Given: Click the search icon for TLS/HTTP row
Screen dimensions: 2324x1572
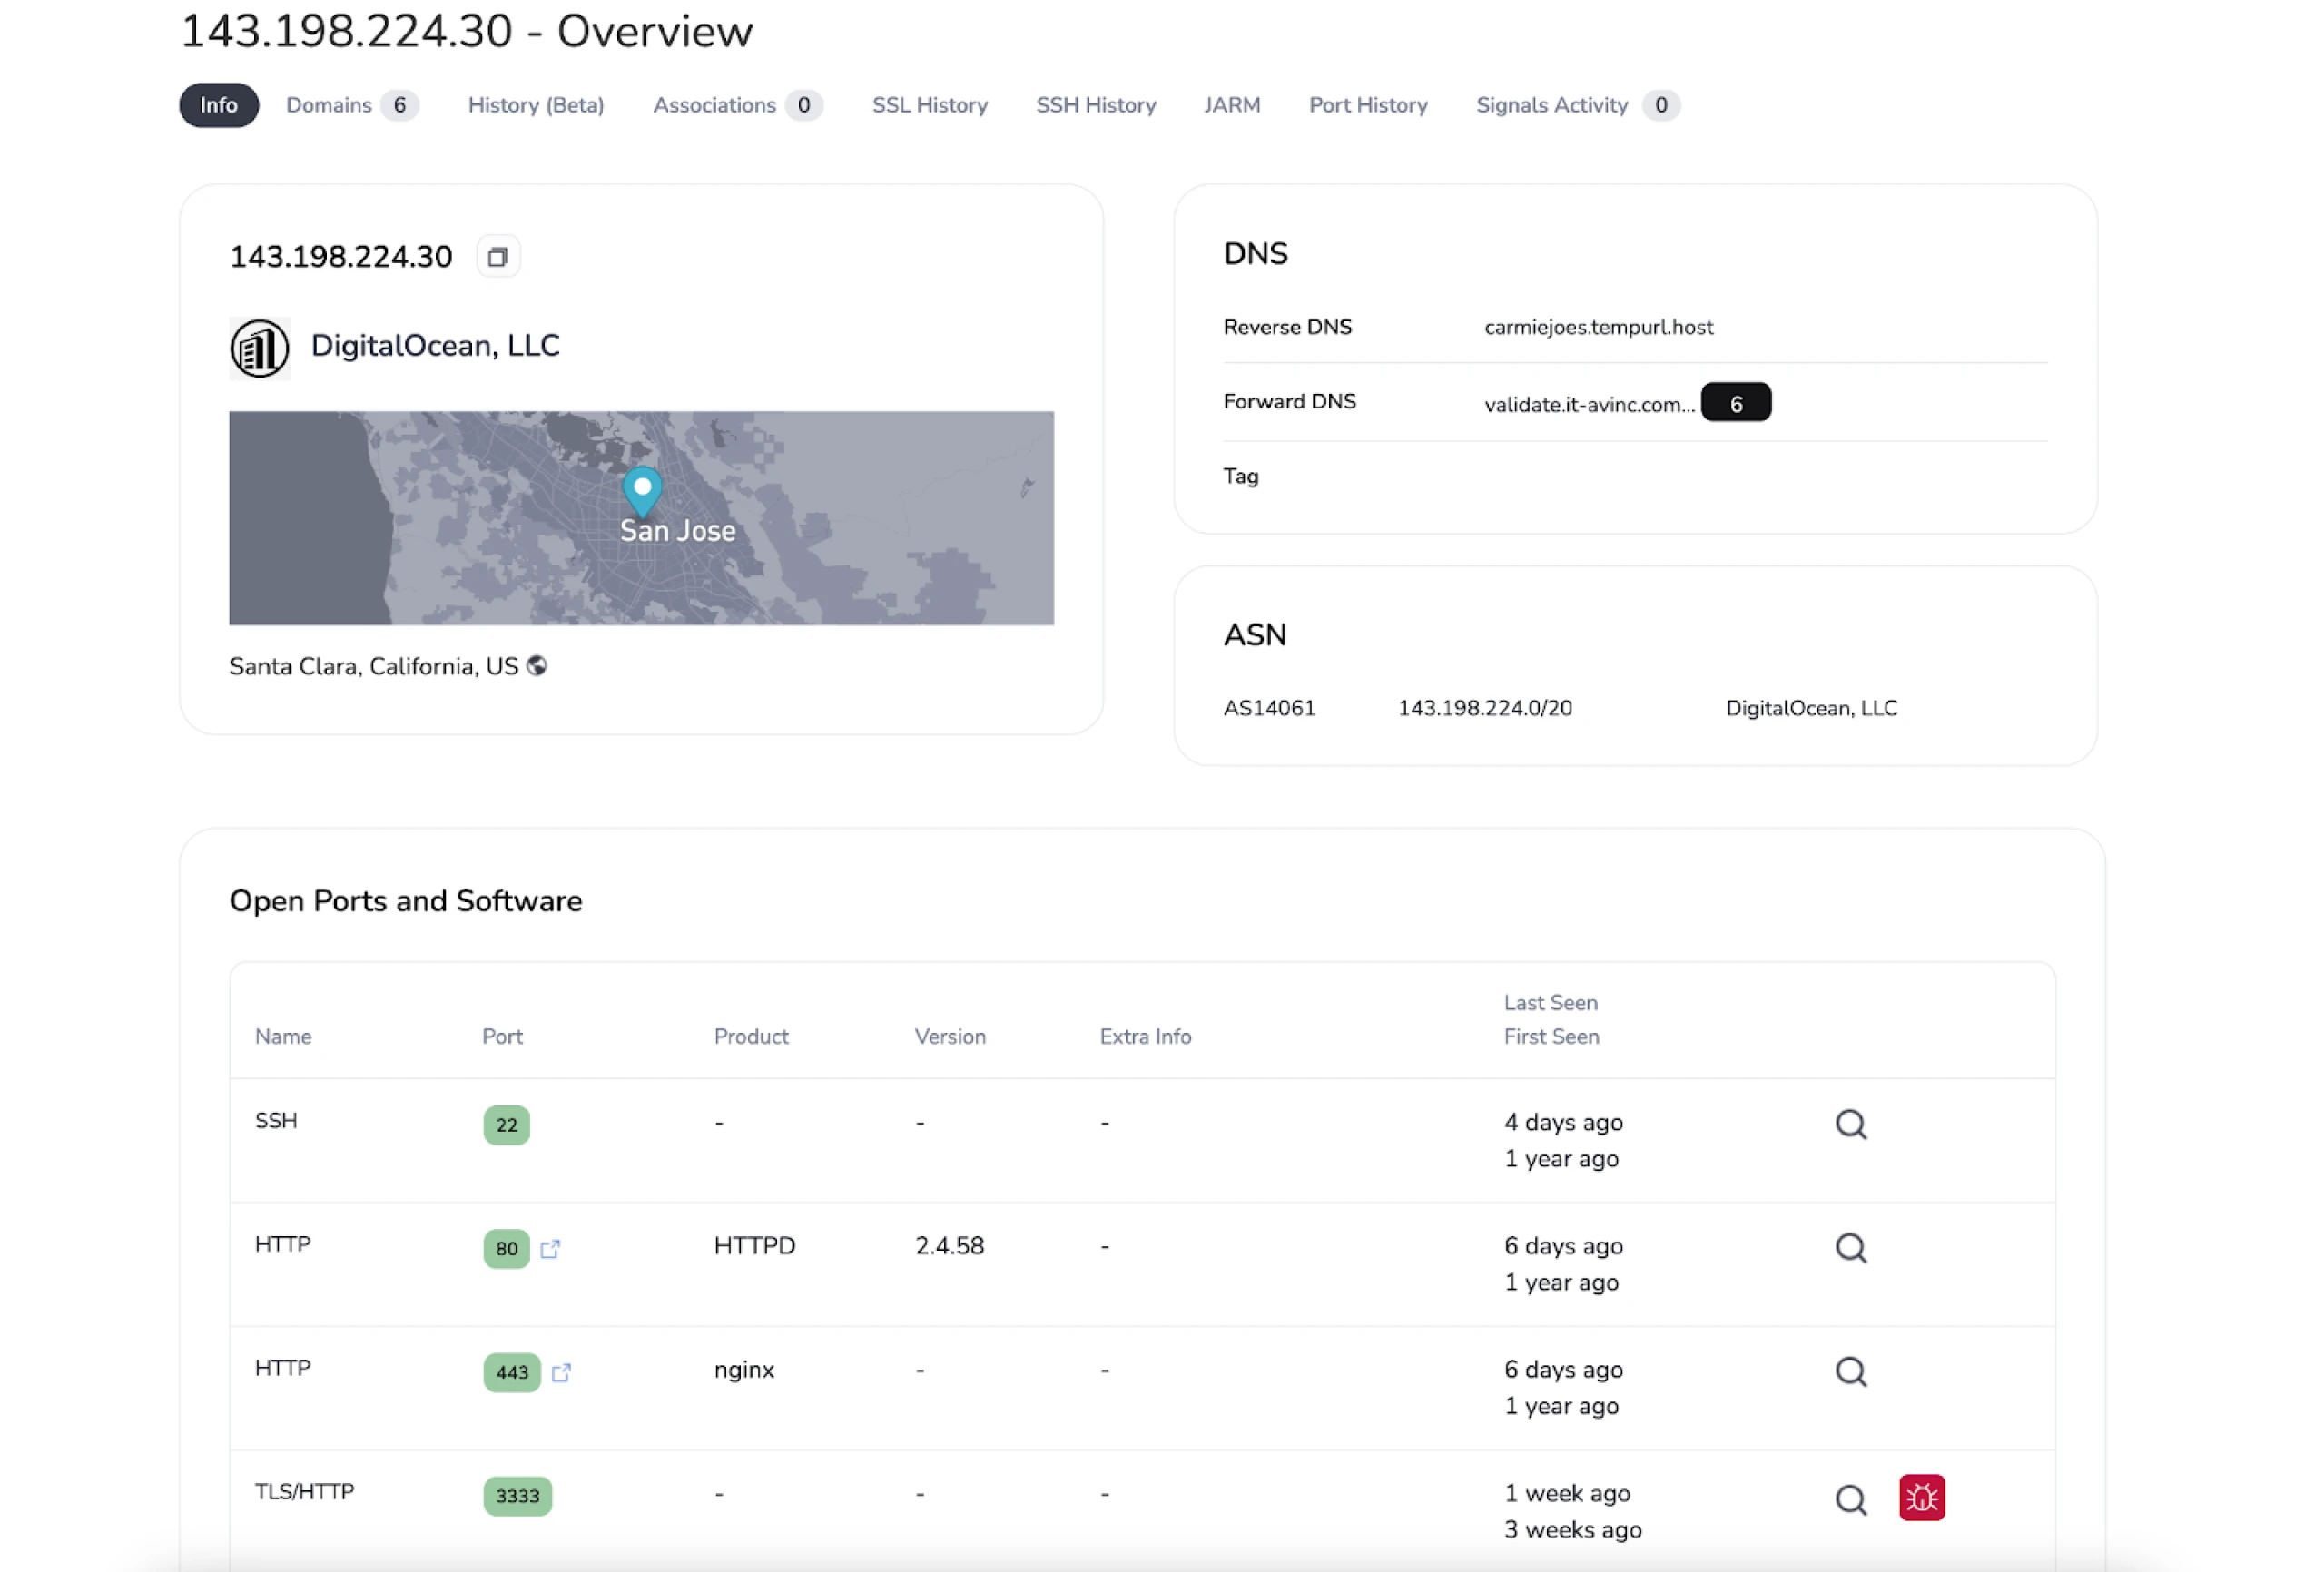Looking at the screenshot, I should [x=1850, y=1497].
